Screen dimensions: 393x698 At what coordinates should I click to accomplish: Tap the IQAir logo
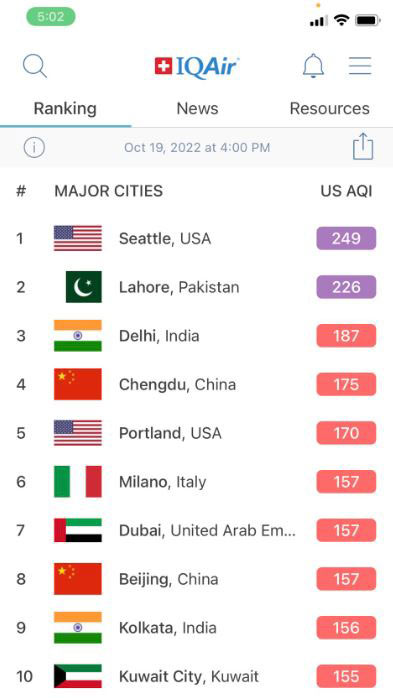197,66
